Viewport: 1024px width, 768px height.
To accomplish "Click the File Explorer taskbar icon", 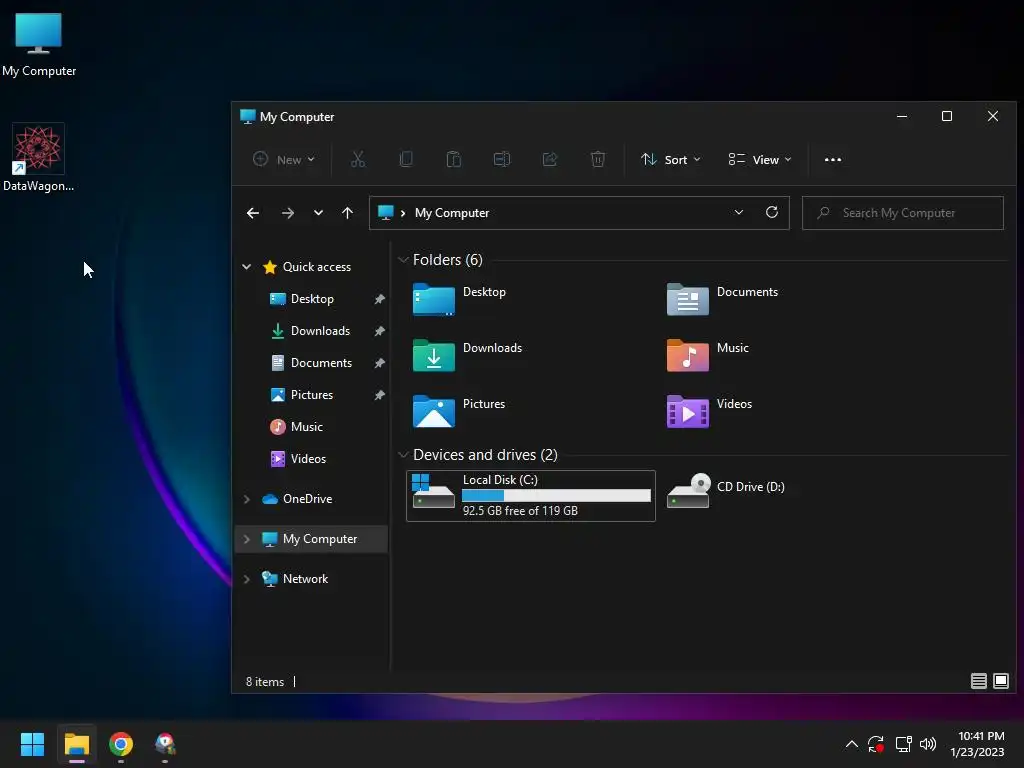I will [x=76, y=744].
